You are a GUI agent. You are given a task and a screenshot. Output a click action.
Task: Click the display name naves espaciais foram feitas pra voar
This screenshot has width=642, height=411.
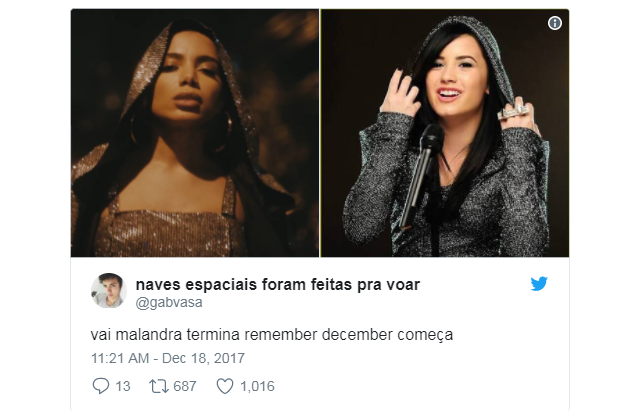(x=278, y=284)
